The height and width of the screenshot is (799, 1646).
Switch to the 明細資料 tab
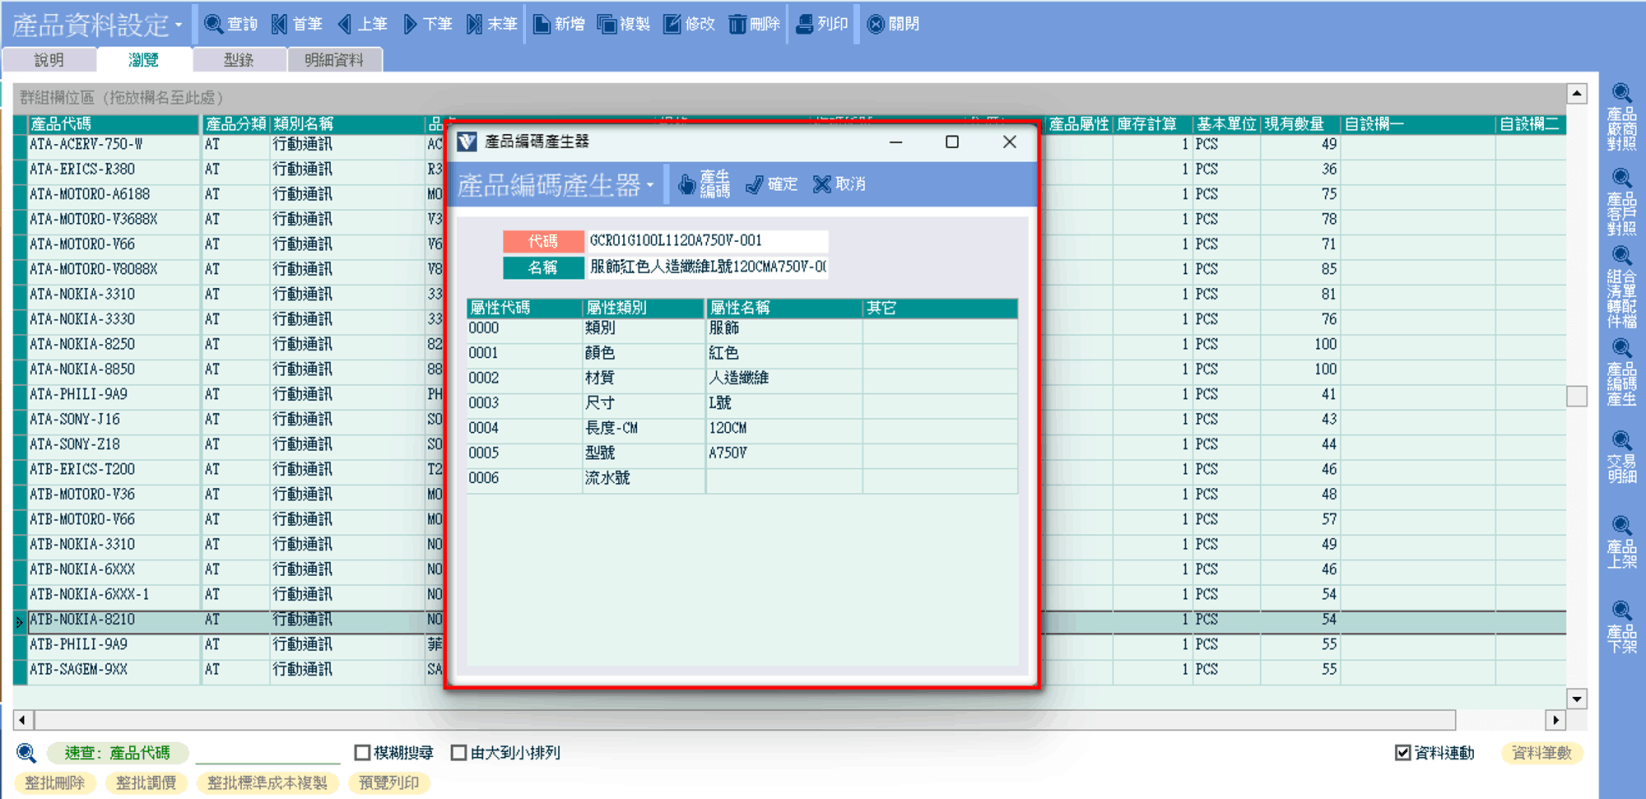click(334, 60)
